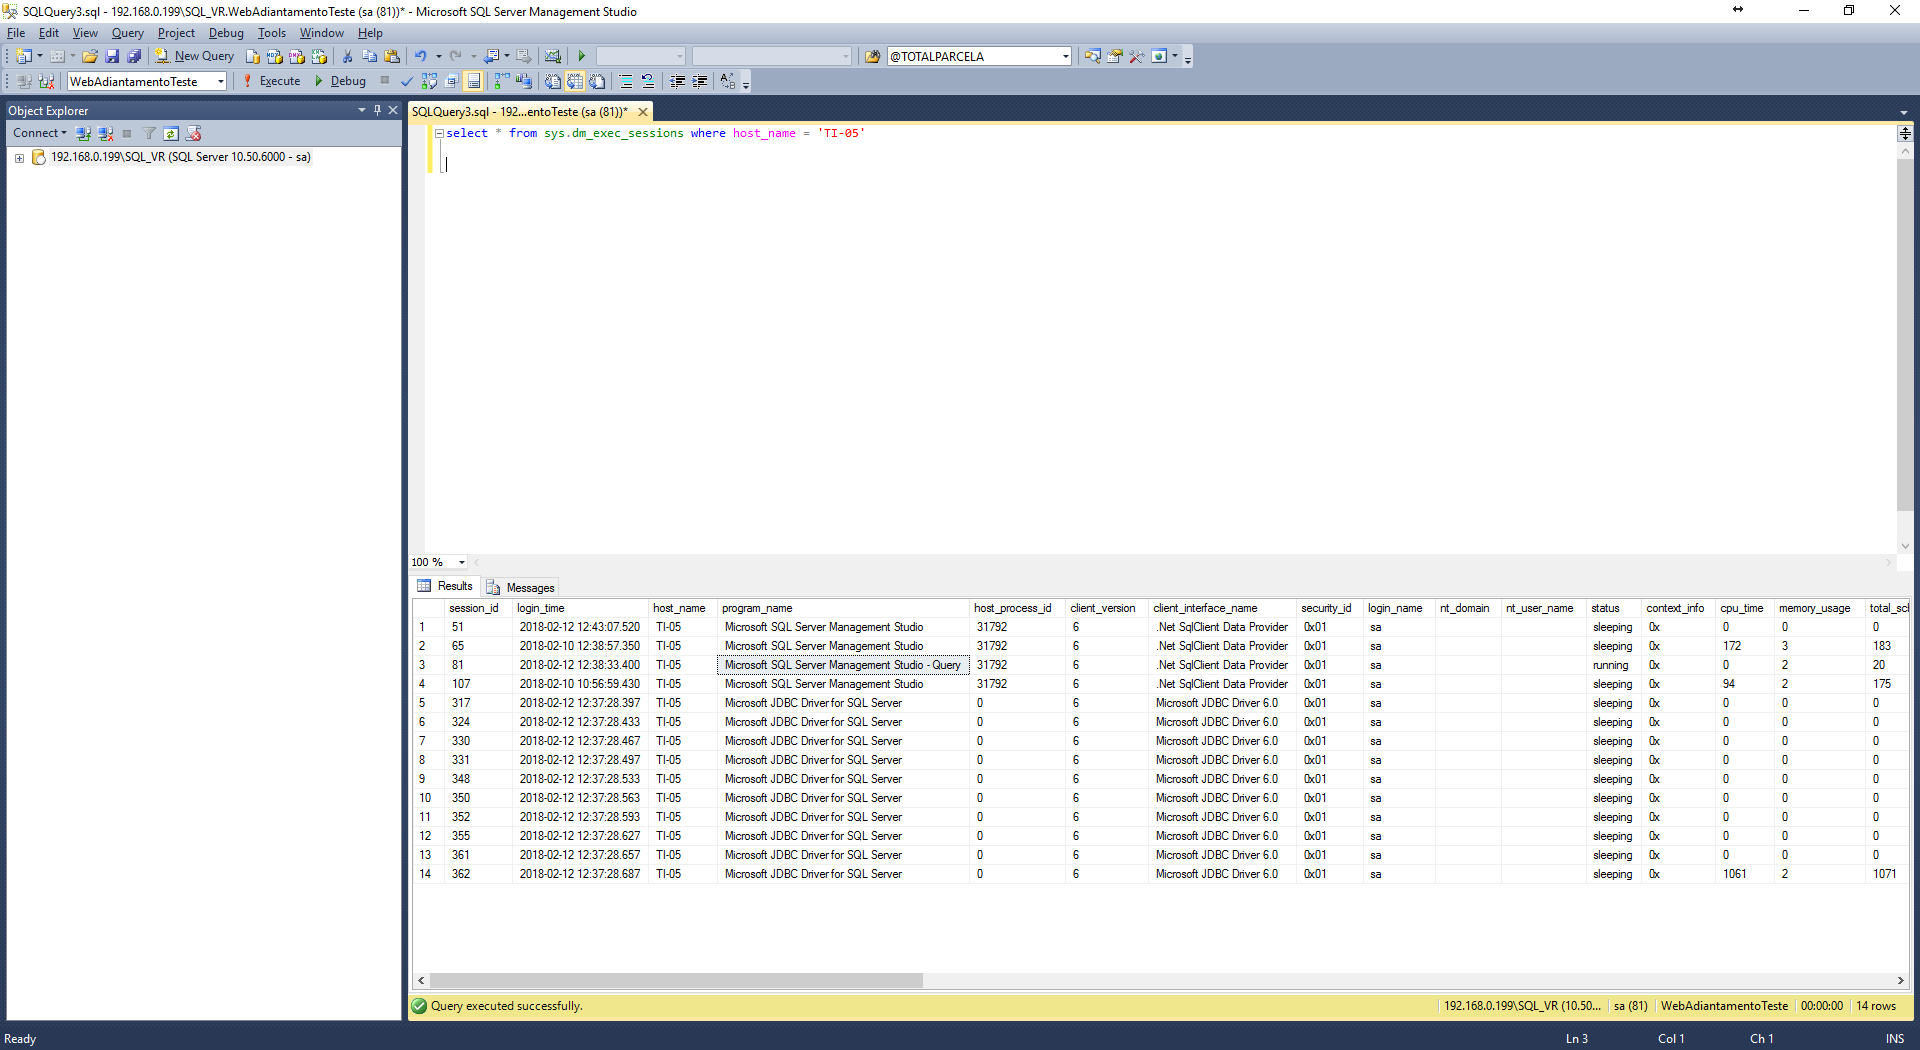This screenshot has width=1920, height=1050.
Task: Open the WebAdiantamentoTeste database dropdown
Action: (x=147, y=82)
